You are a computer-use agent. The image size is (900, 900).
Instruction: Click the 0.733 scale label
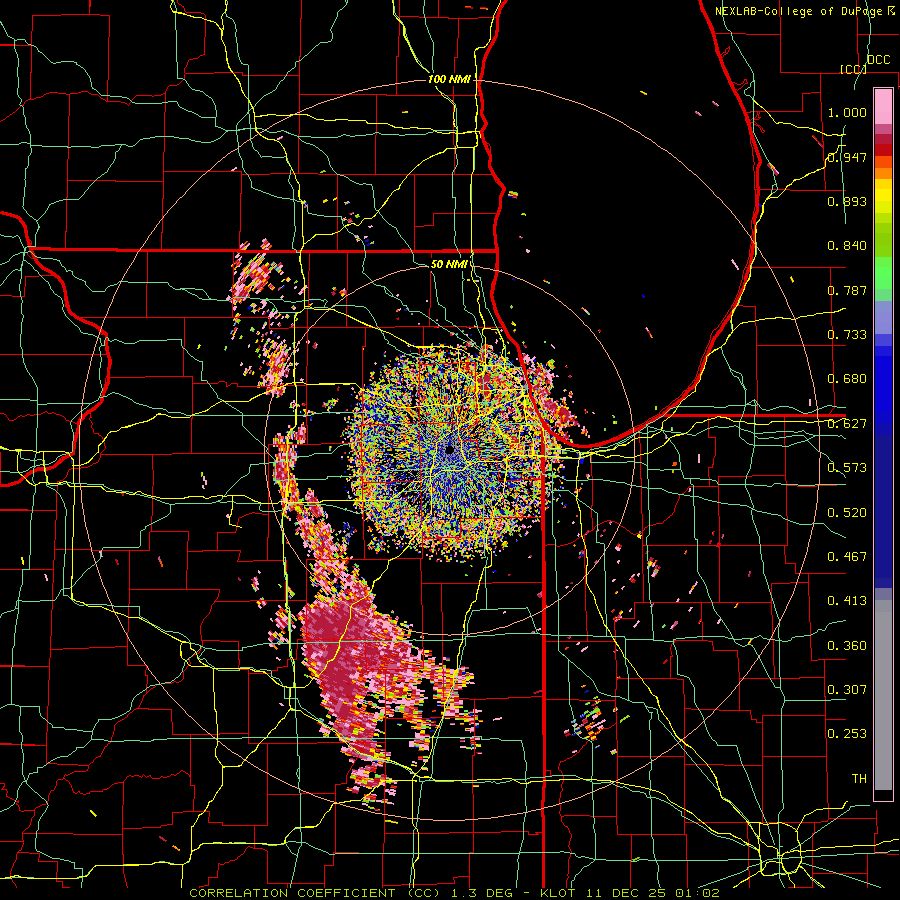(x=847, y=335)
